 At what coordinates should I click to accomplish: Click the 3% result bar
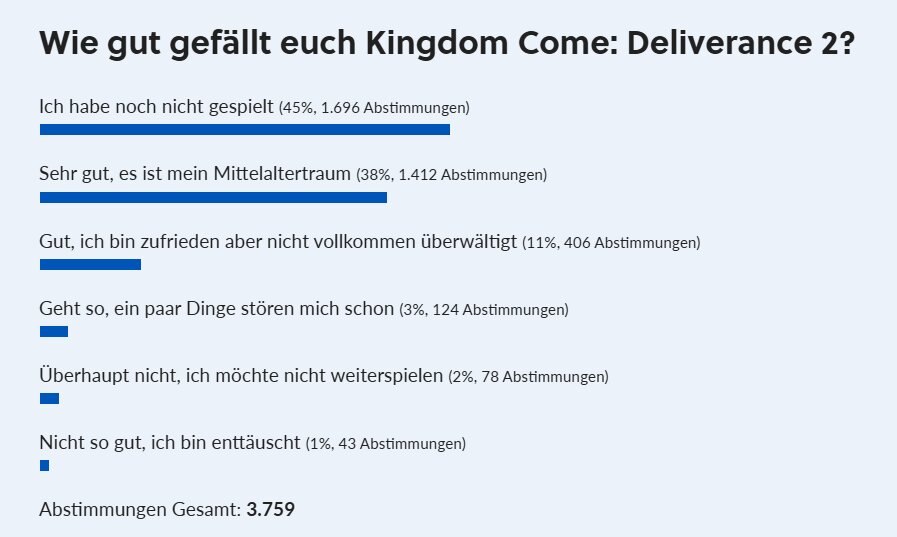pos(53,332)
